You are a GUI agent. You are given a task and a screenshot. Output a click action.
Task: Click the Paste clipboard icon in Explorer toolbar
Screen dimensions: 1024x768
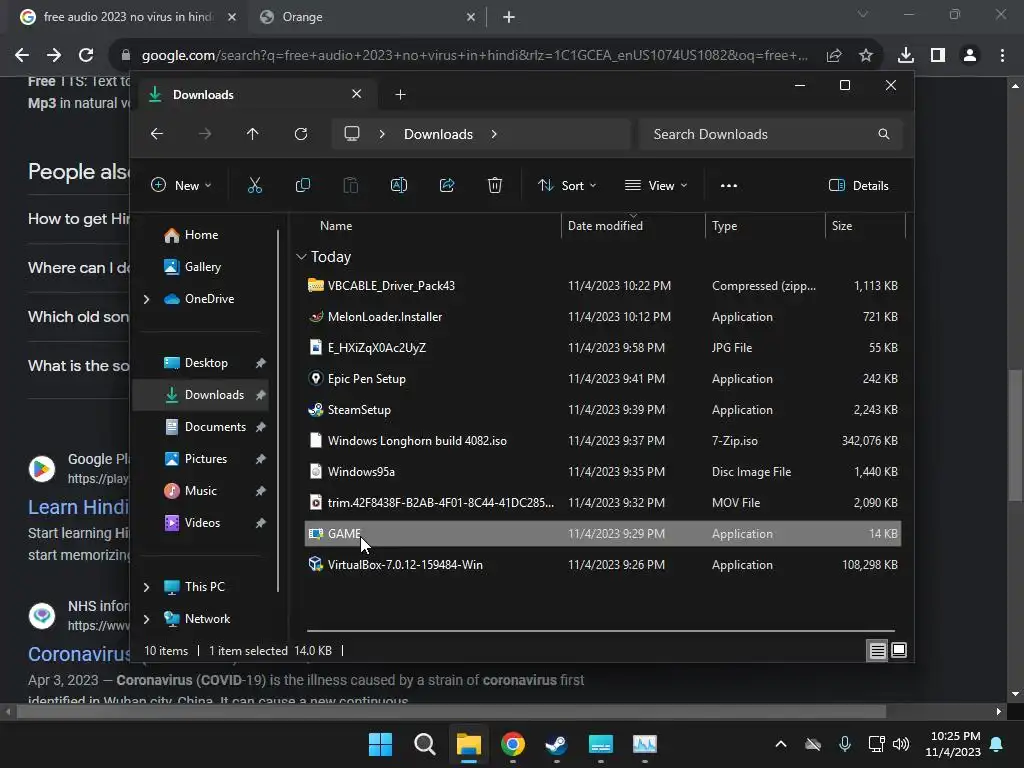351,185
